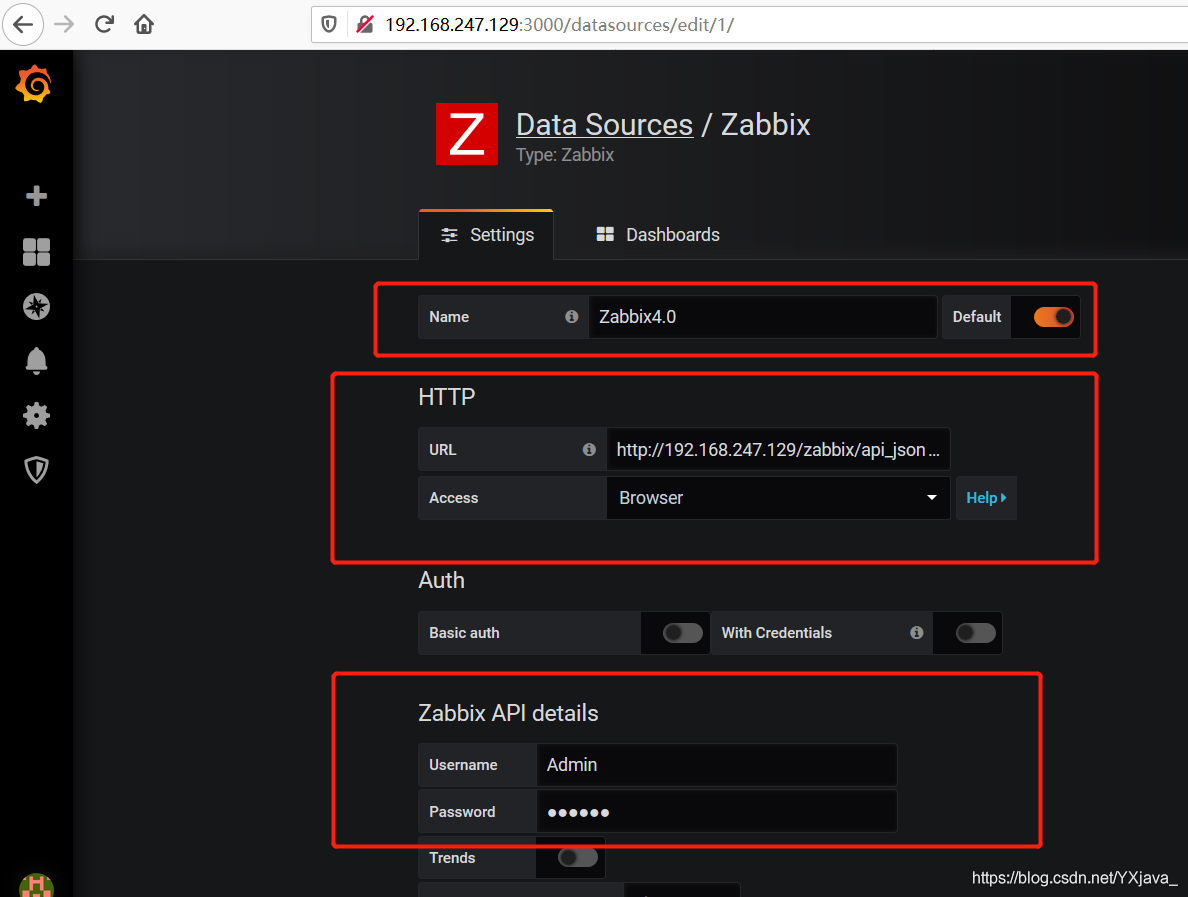This screenshot has height=897, width=1188.
Task: Follow the Data Sources breadcrumb link
Action: pos(604,124)
